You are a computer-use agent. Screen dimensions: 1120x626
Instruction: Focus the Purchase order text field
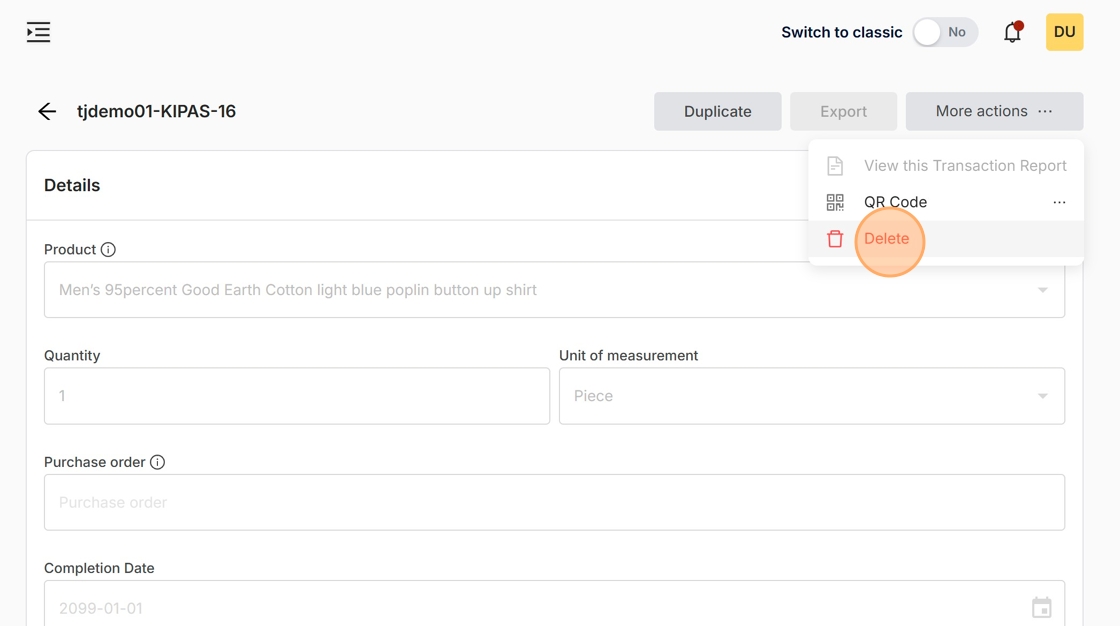(554, 502)
